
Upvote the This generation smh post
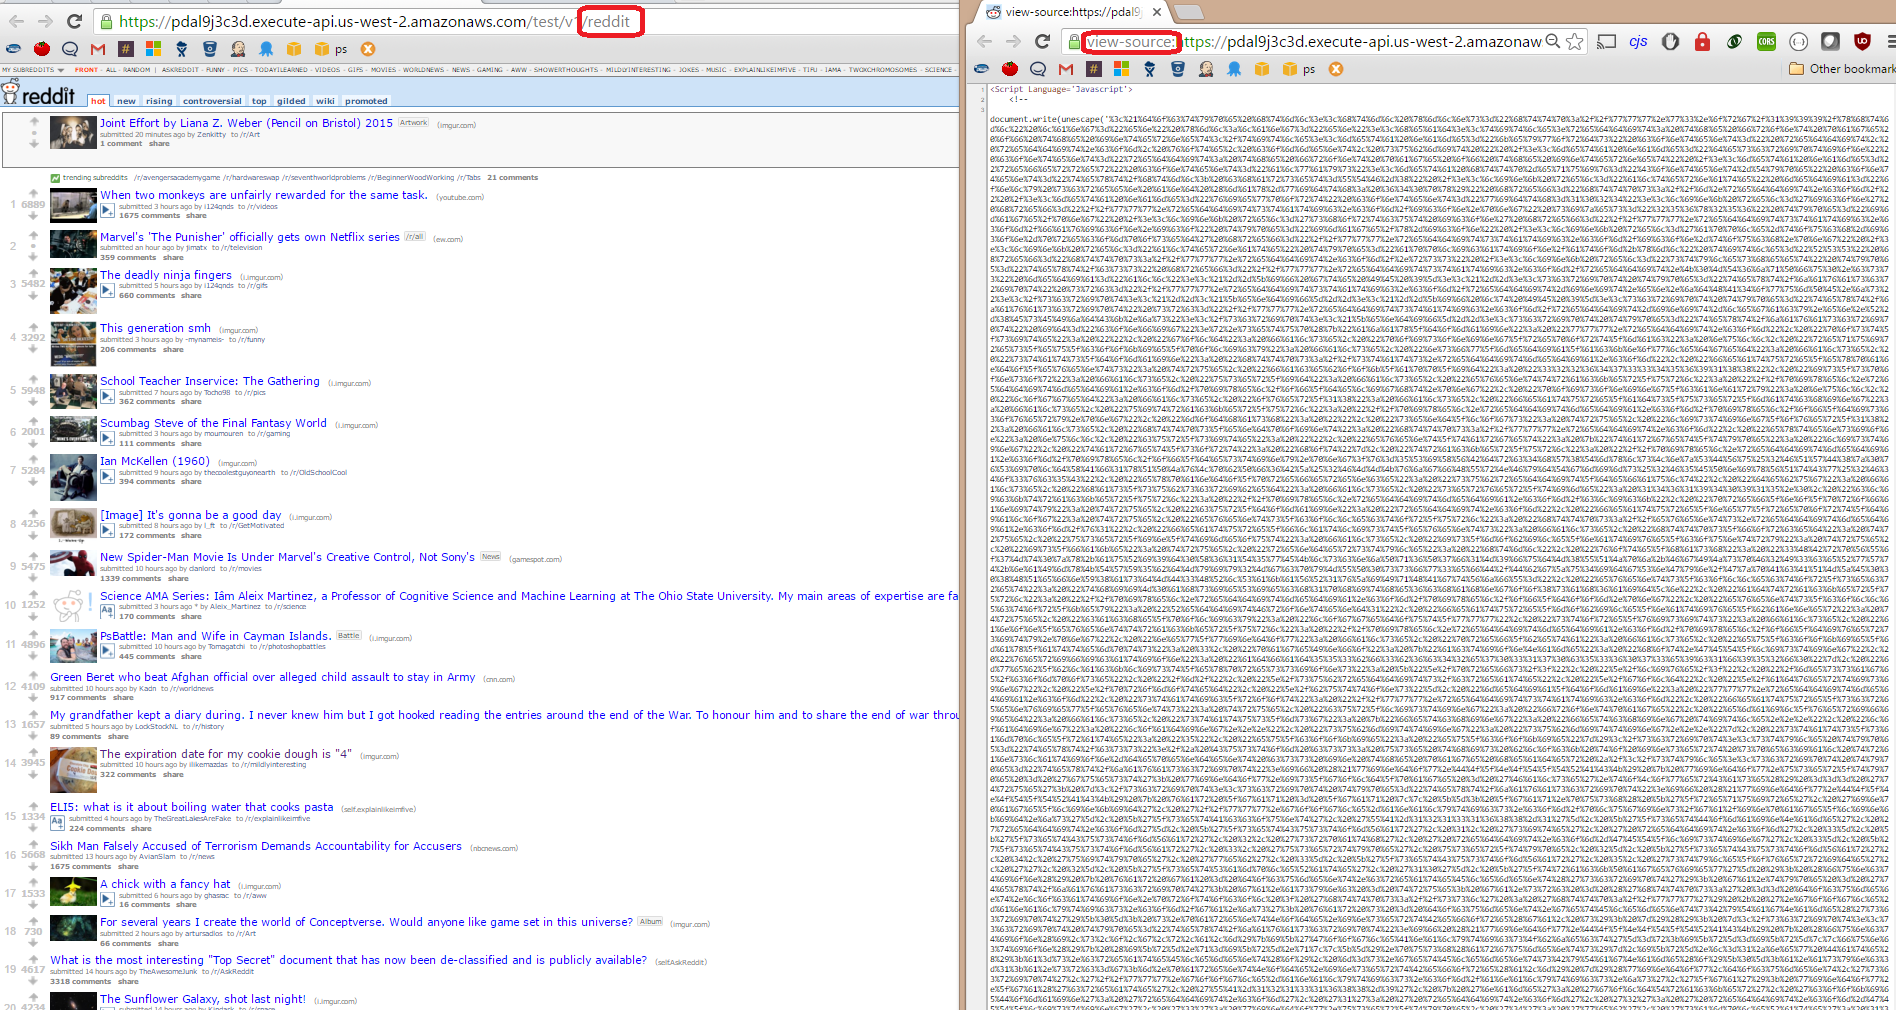tap(33, 327)
